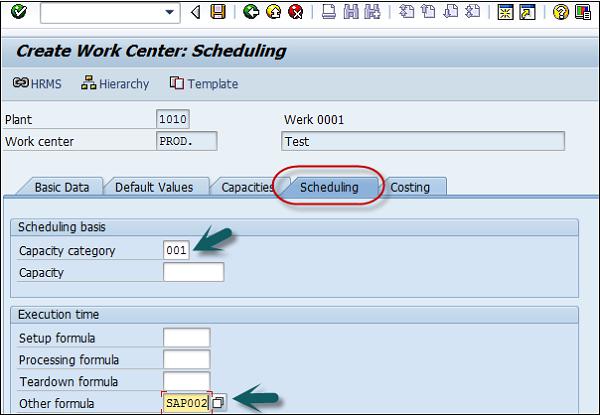Switch to the Basic Data tab
This screenshot has height=415, width=600.
click(x=61, y=187)
